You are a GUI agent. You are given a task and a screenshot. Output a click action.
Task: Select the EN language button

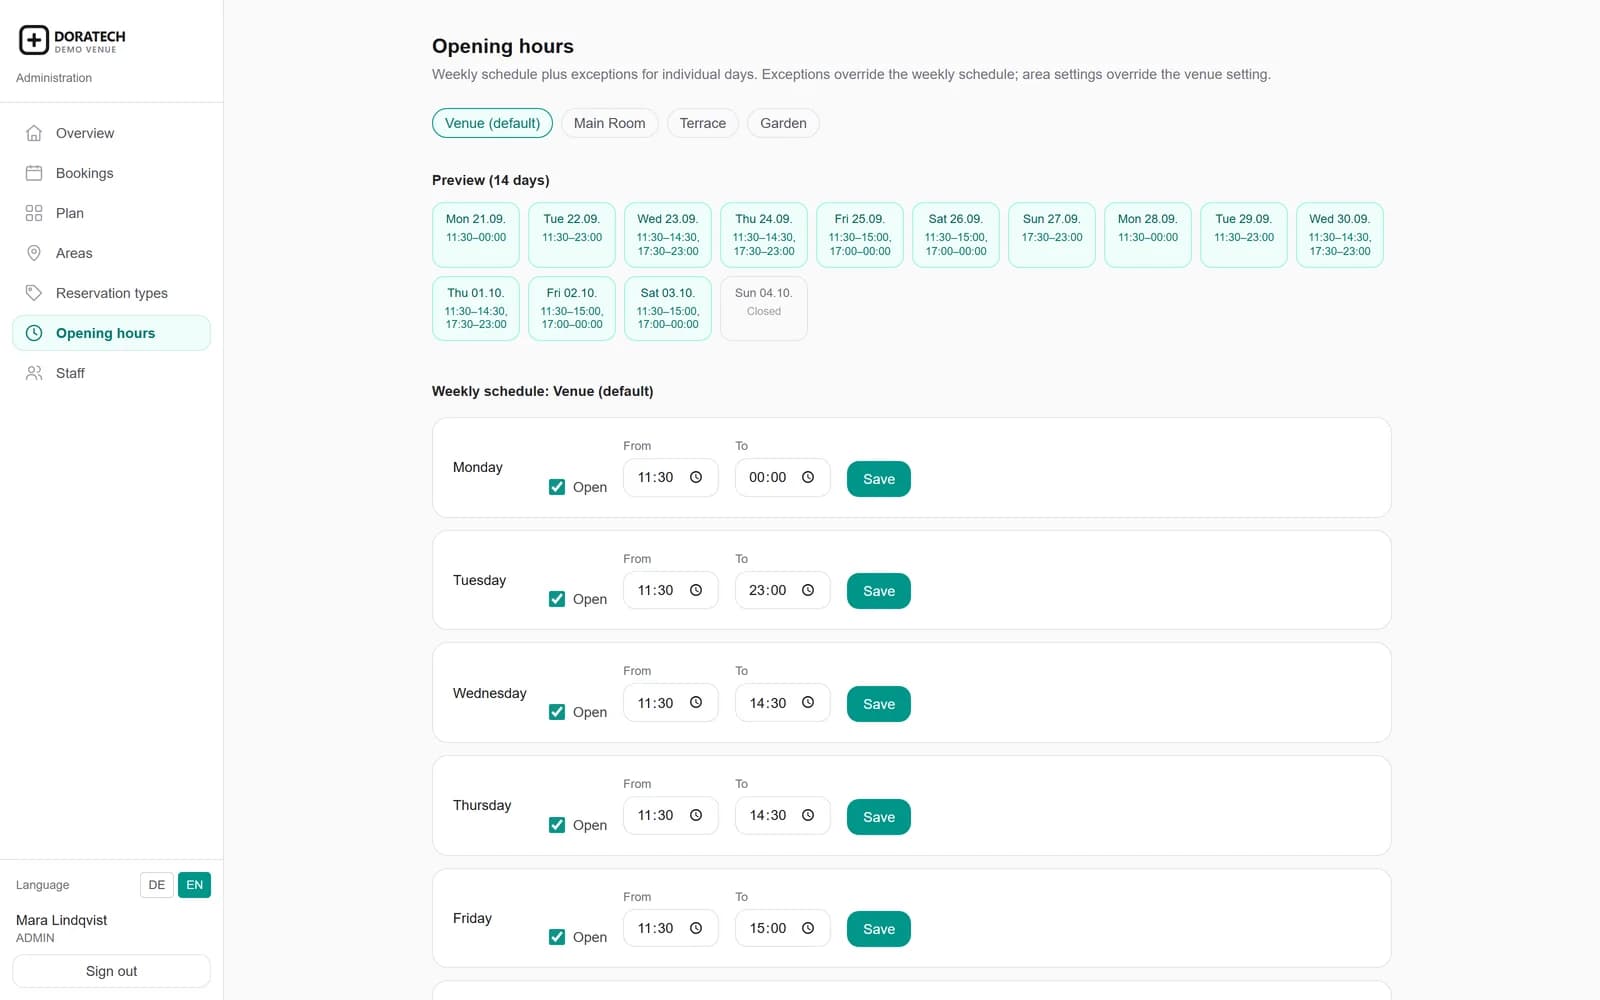click(x=195, y=885)
